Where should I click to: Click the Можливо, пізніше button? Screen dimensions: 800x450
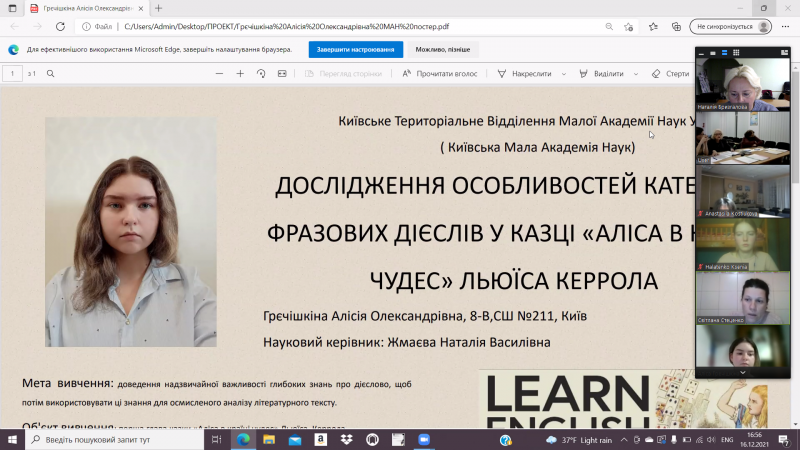[442, 49]
